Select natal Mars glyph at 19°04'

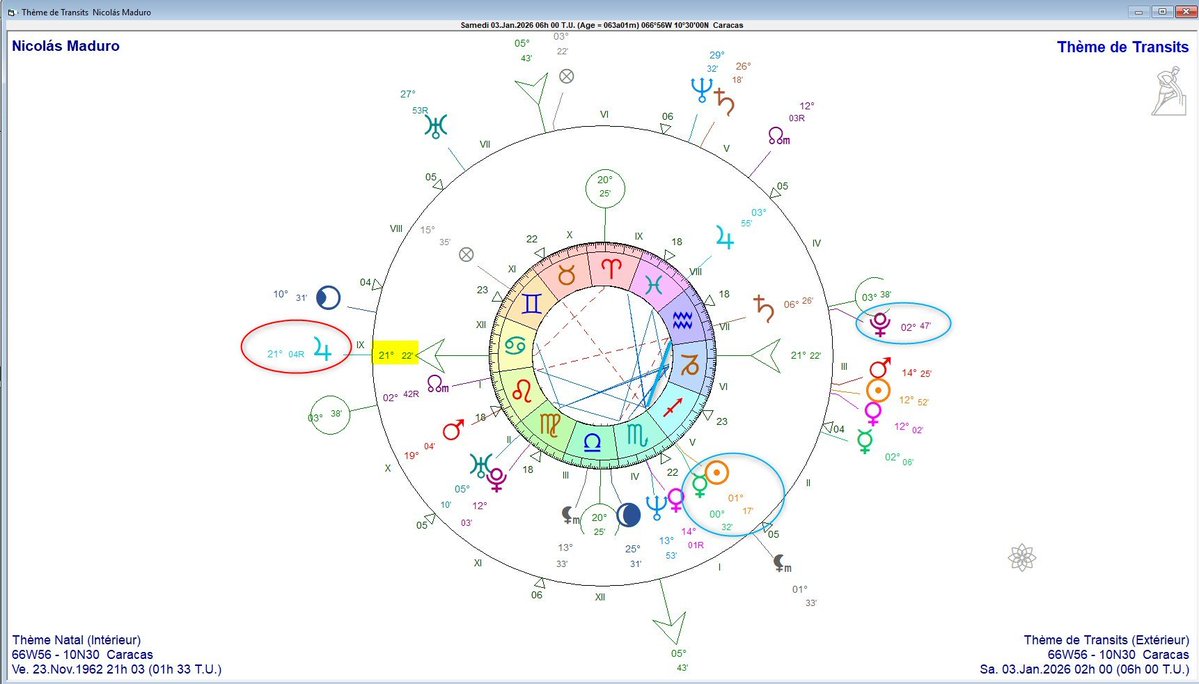coord(453,430)
